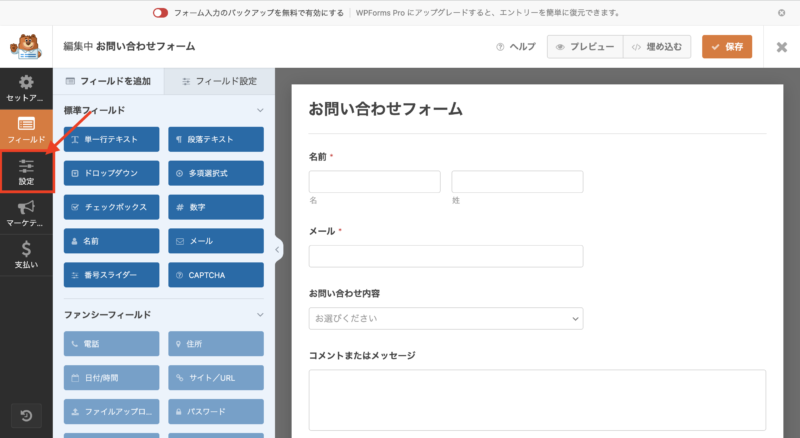Image resolution: width=800 pixels, height=438 pixels.
Task: Add the 電話 phone field
Action: (111, 344)
